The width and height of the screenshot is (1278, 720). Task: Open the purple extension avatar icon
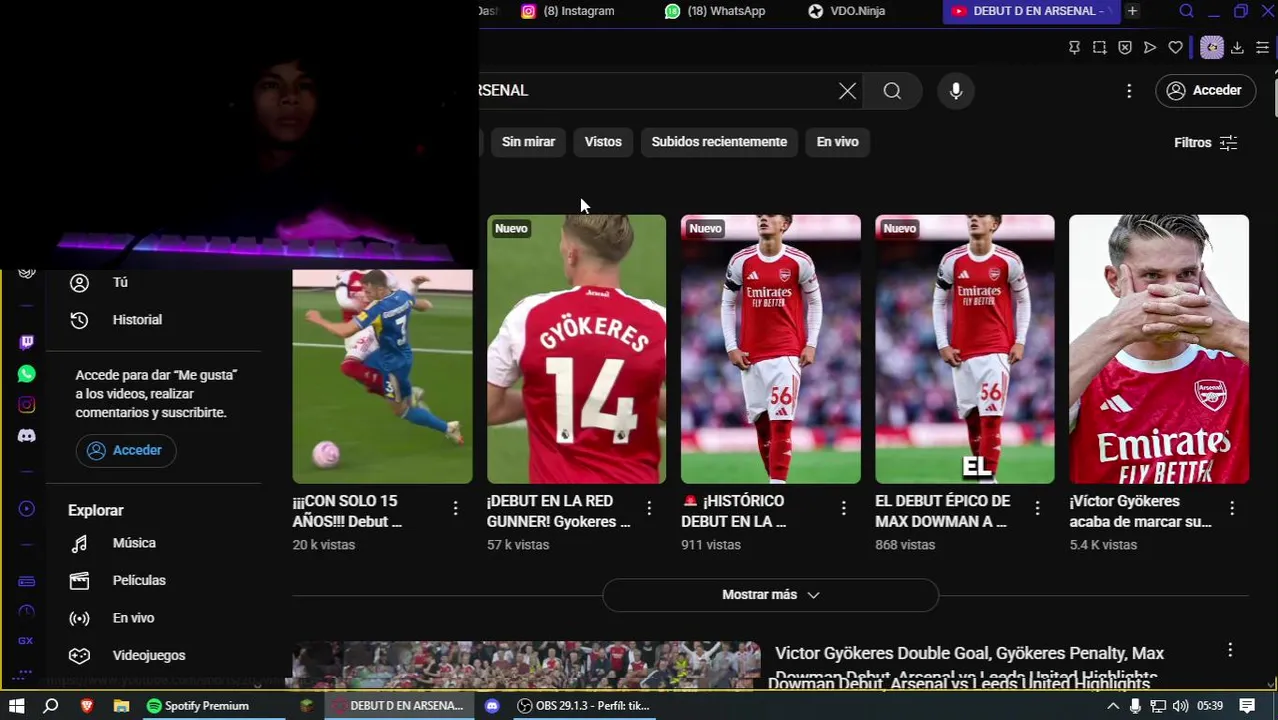coord(1211,47)
